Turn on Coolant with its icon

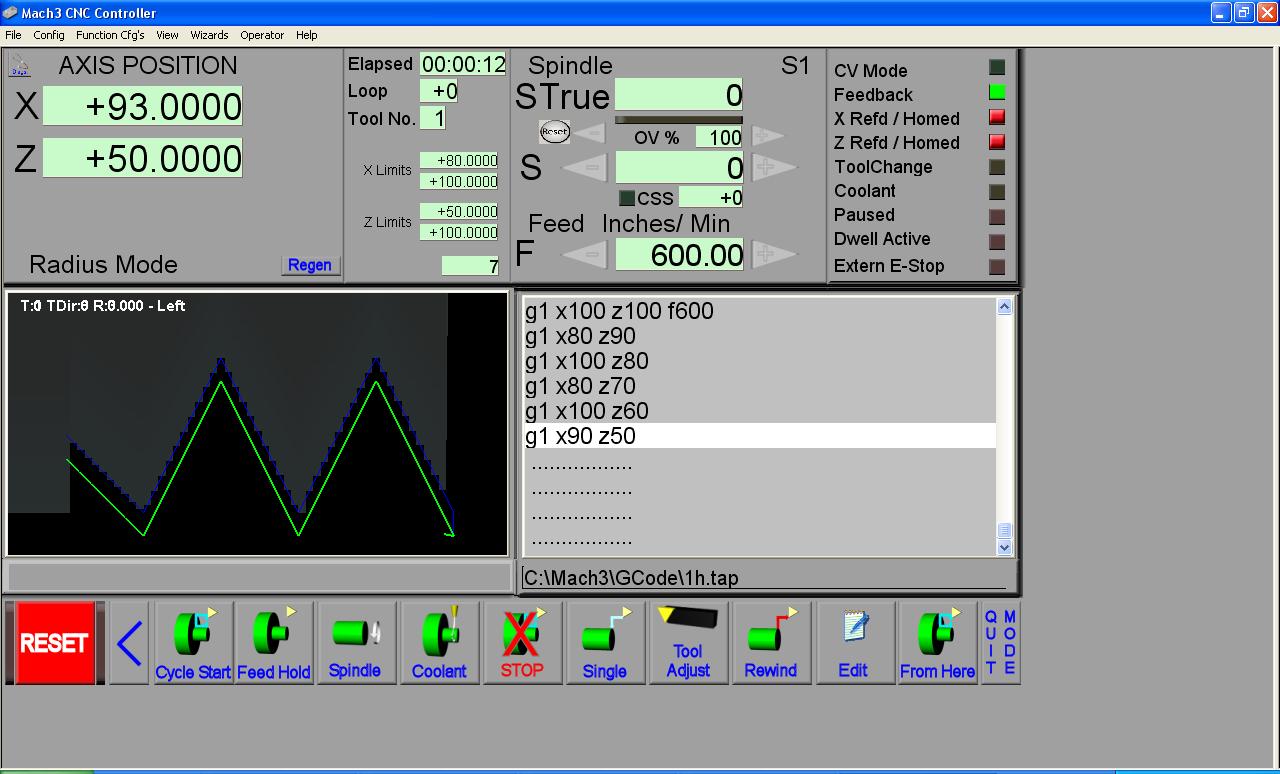point(439,643)
